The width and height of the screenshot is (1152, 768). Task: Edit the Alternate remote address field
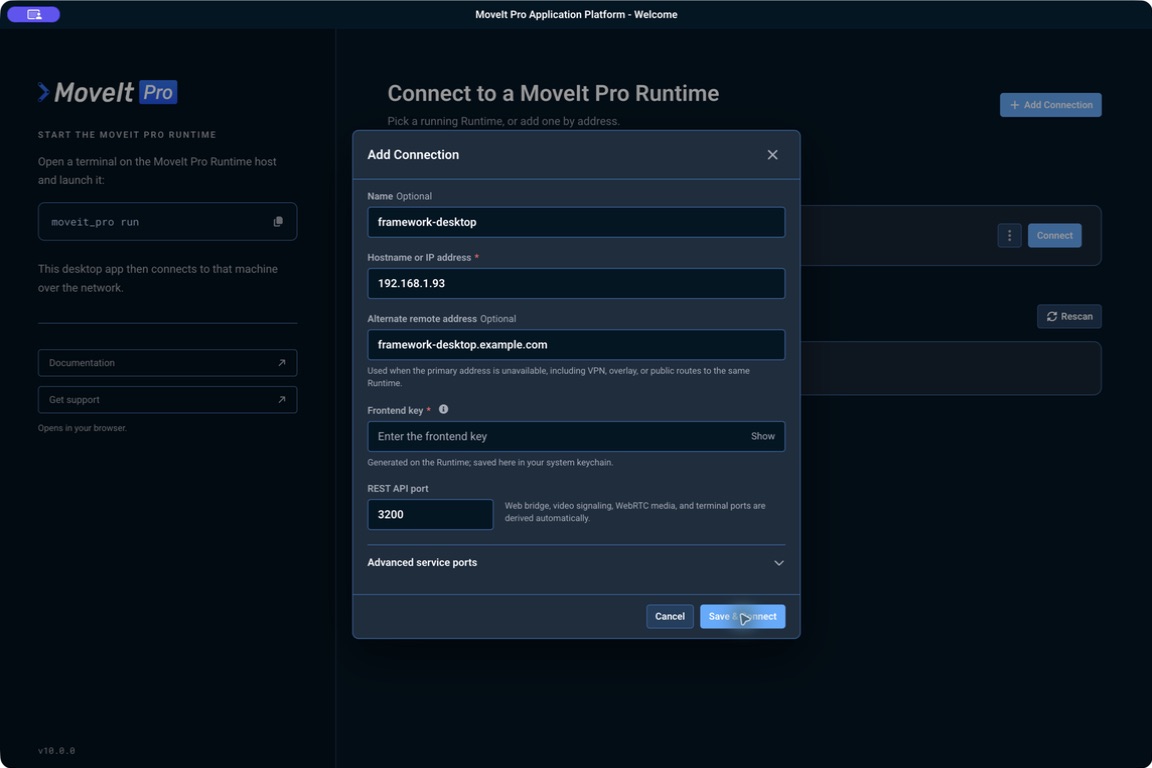click(576, 344)
